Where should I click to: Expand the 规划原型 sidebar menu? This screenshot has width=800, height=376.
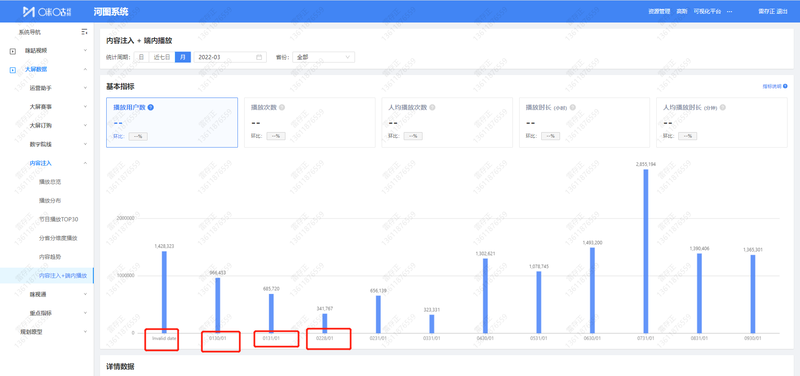tap(85, 332)
